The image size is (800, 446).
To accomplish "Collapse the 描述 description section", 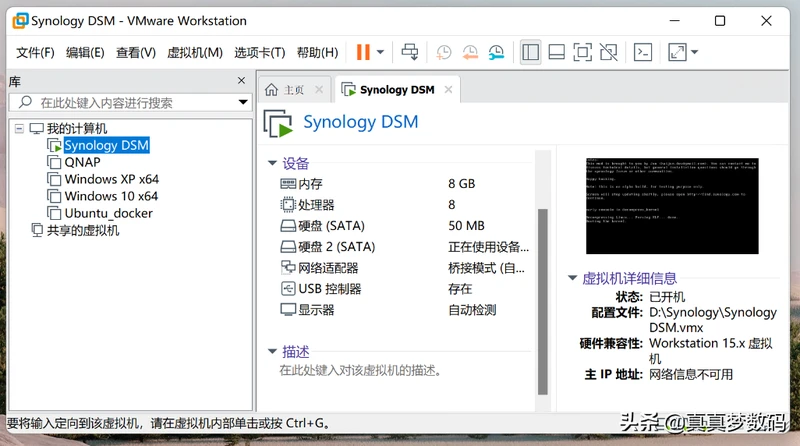I will click(x=272, y=352).
